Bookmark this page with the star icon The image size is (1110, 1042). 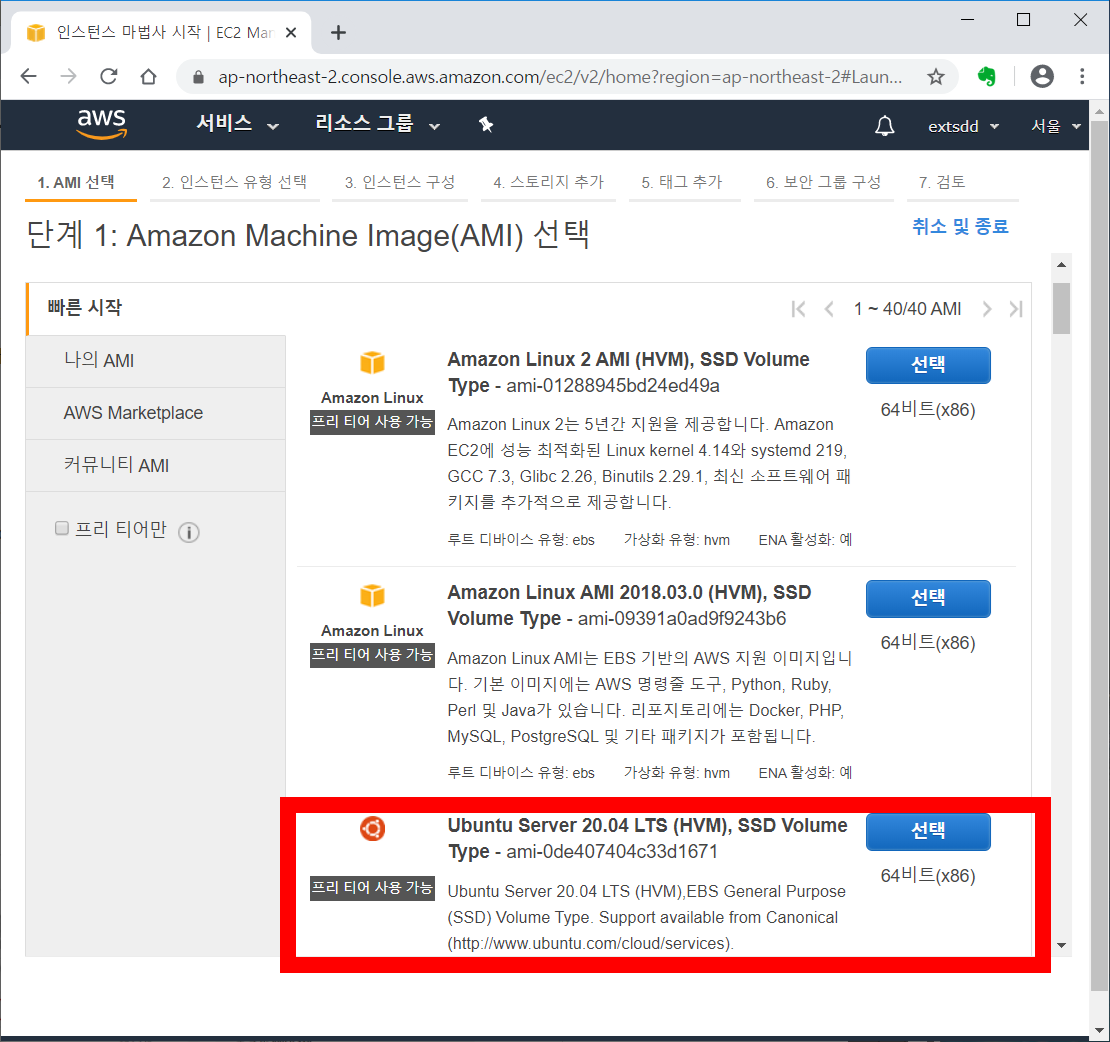click(936, 76)
